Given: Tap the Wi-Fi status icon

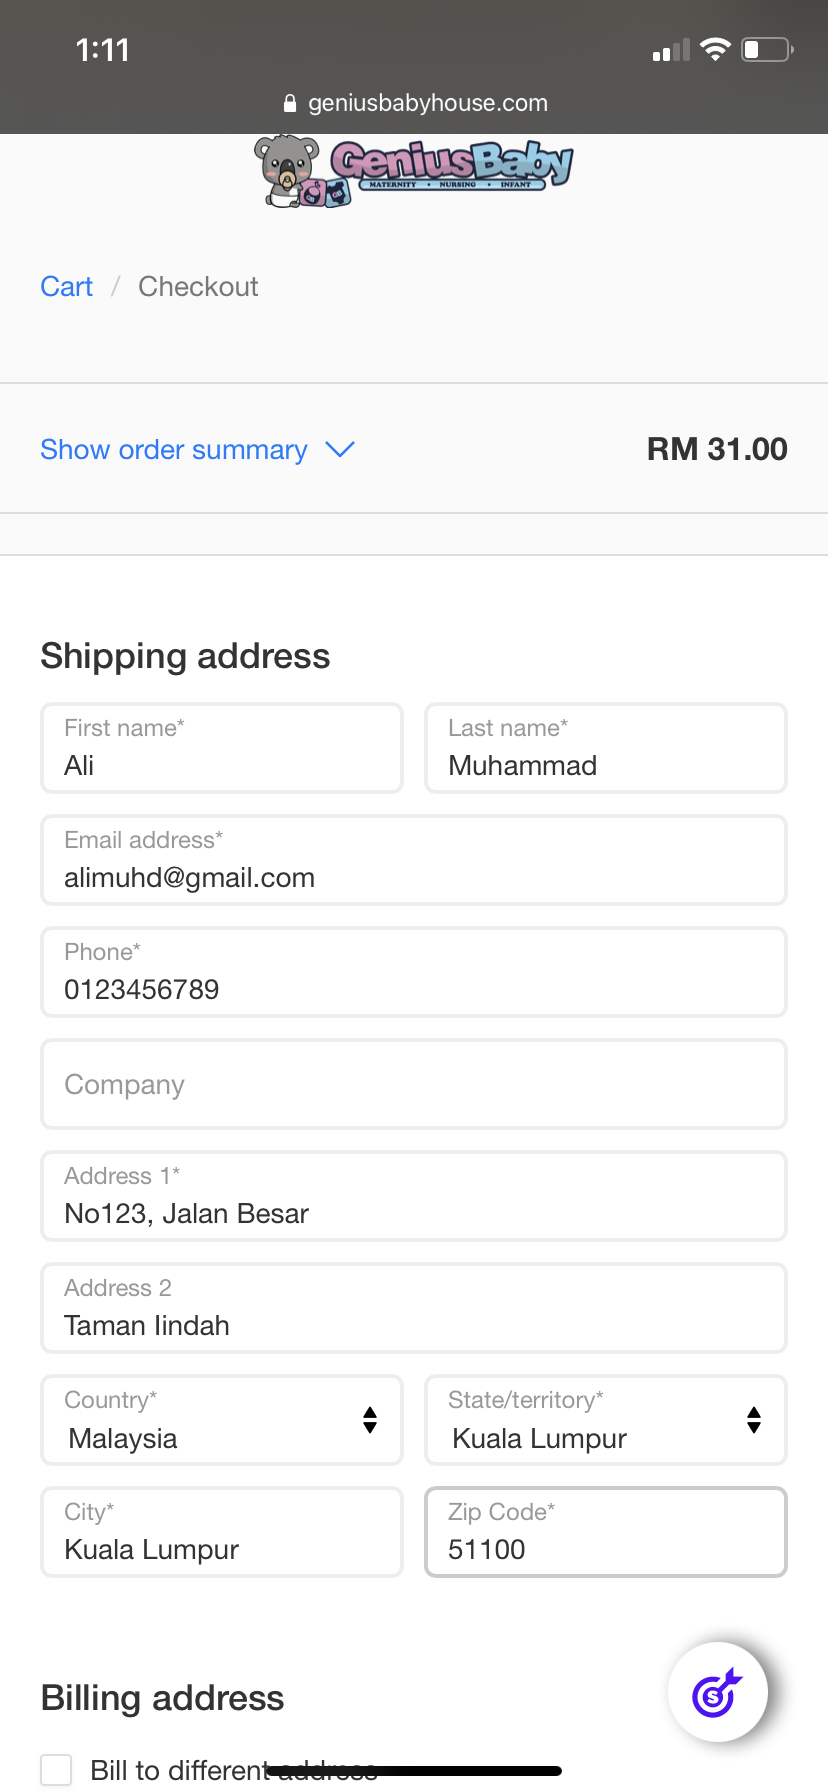Looking at the screenshot, I should (715, 49).
